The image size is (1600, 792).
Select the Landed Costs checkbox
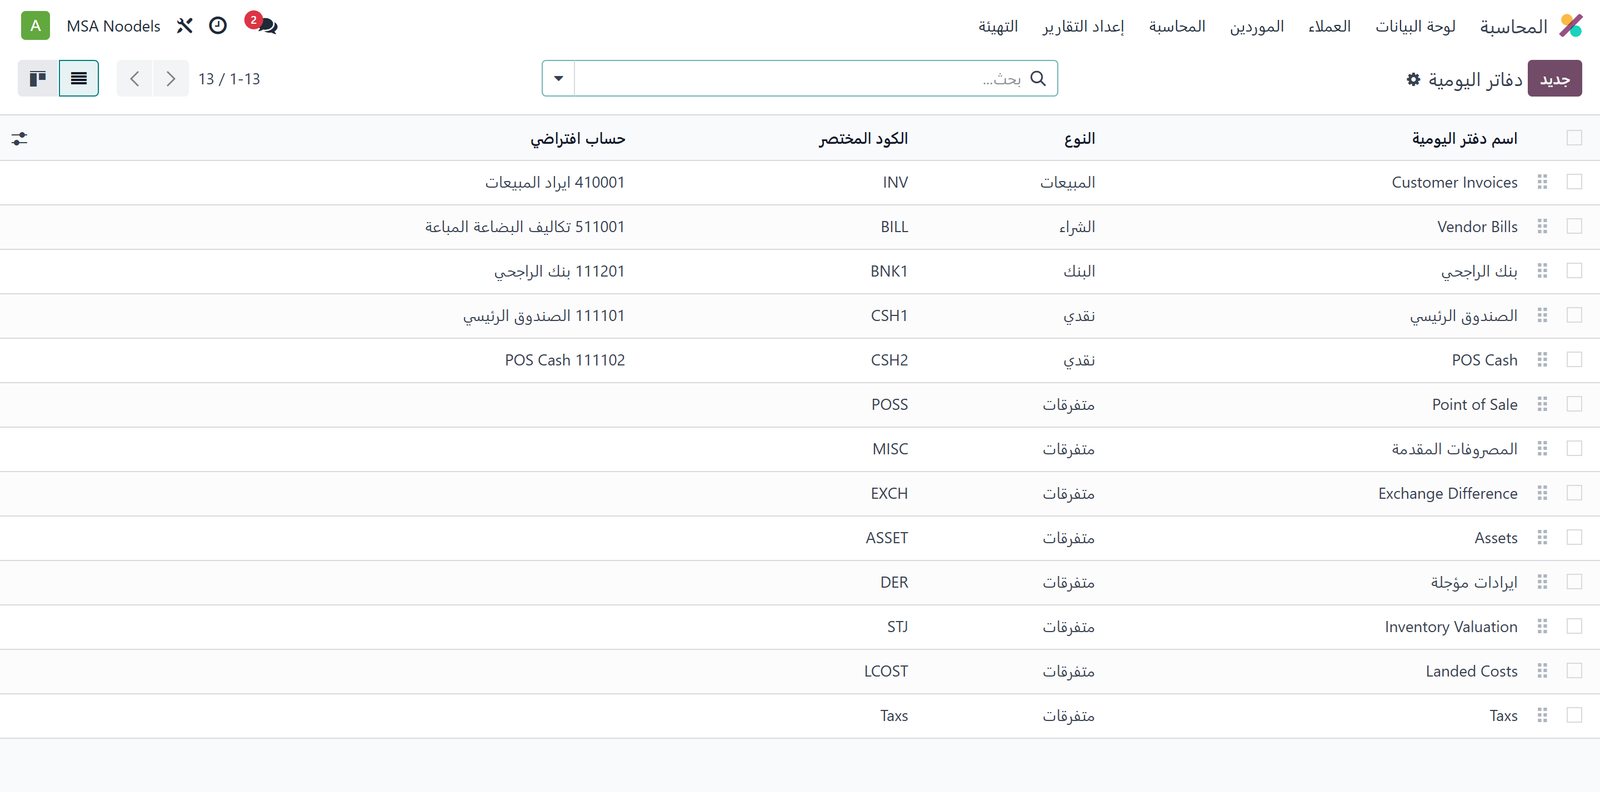(x=1574, y=671)
